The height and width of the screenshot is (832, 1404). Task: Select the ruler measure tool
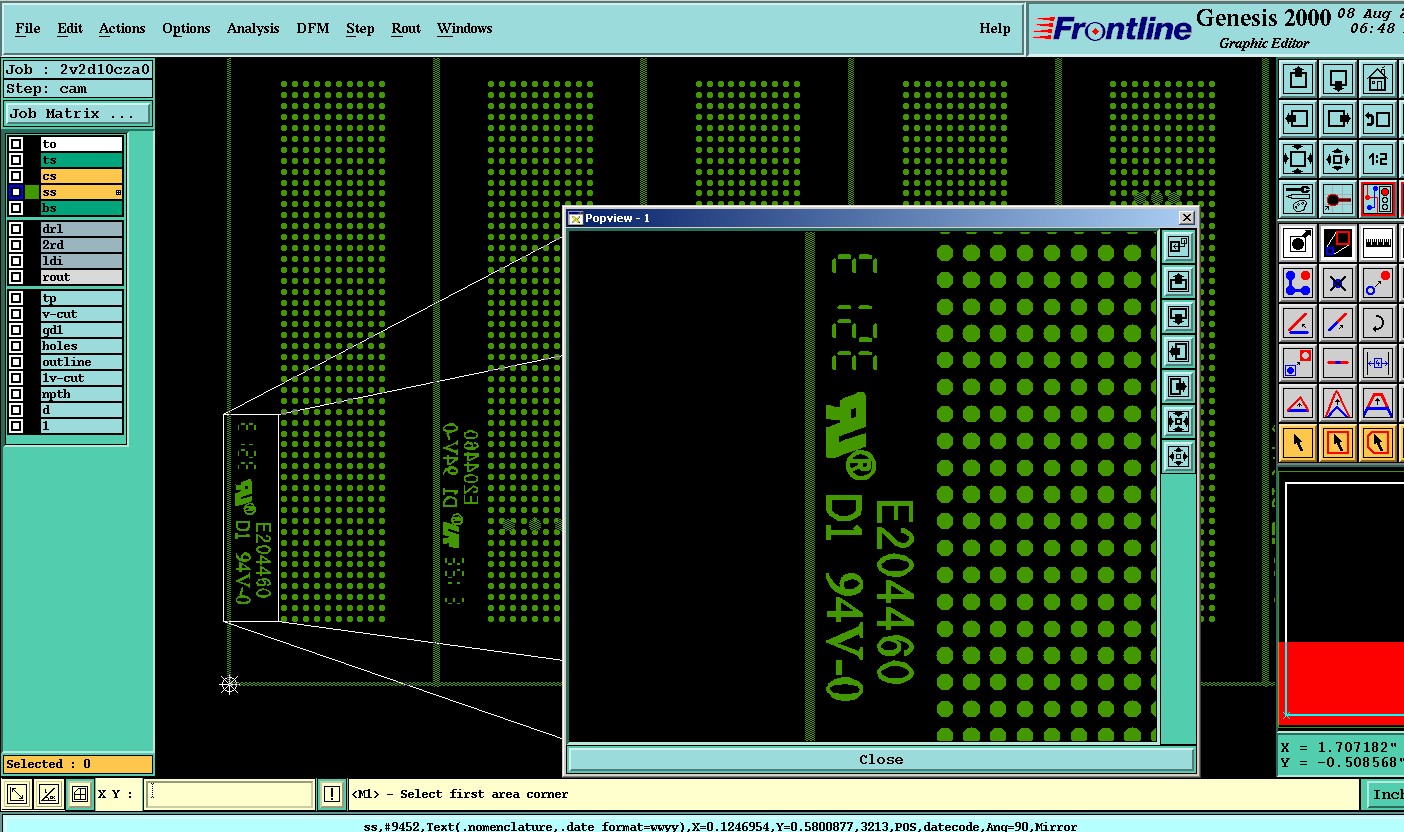pyautogui.click(x=1378, y=242)
